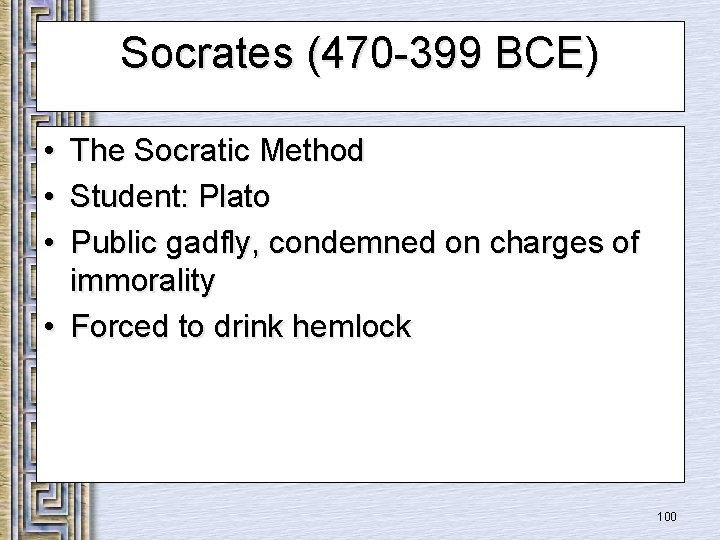Click the slide number 100
720x540 pixels.
(667, 517)
